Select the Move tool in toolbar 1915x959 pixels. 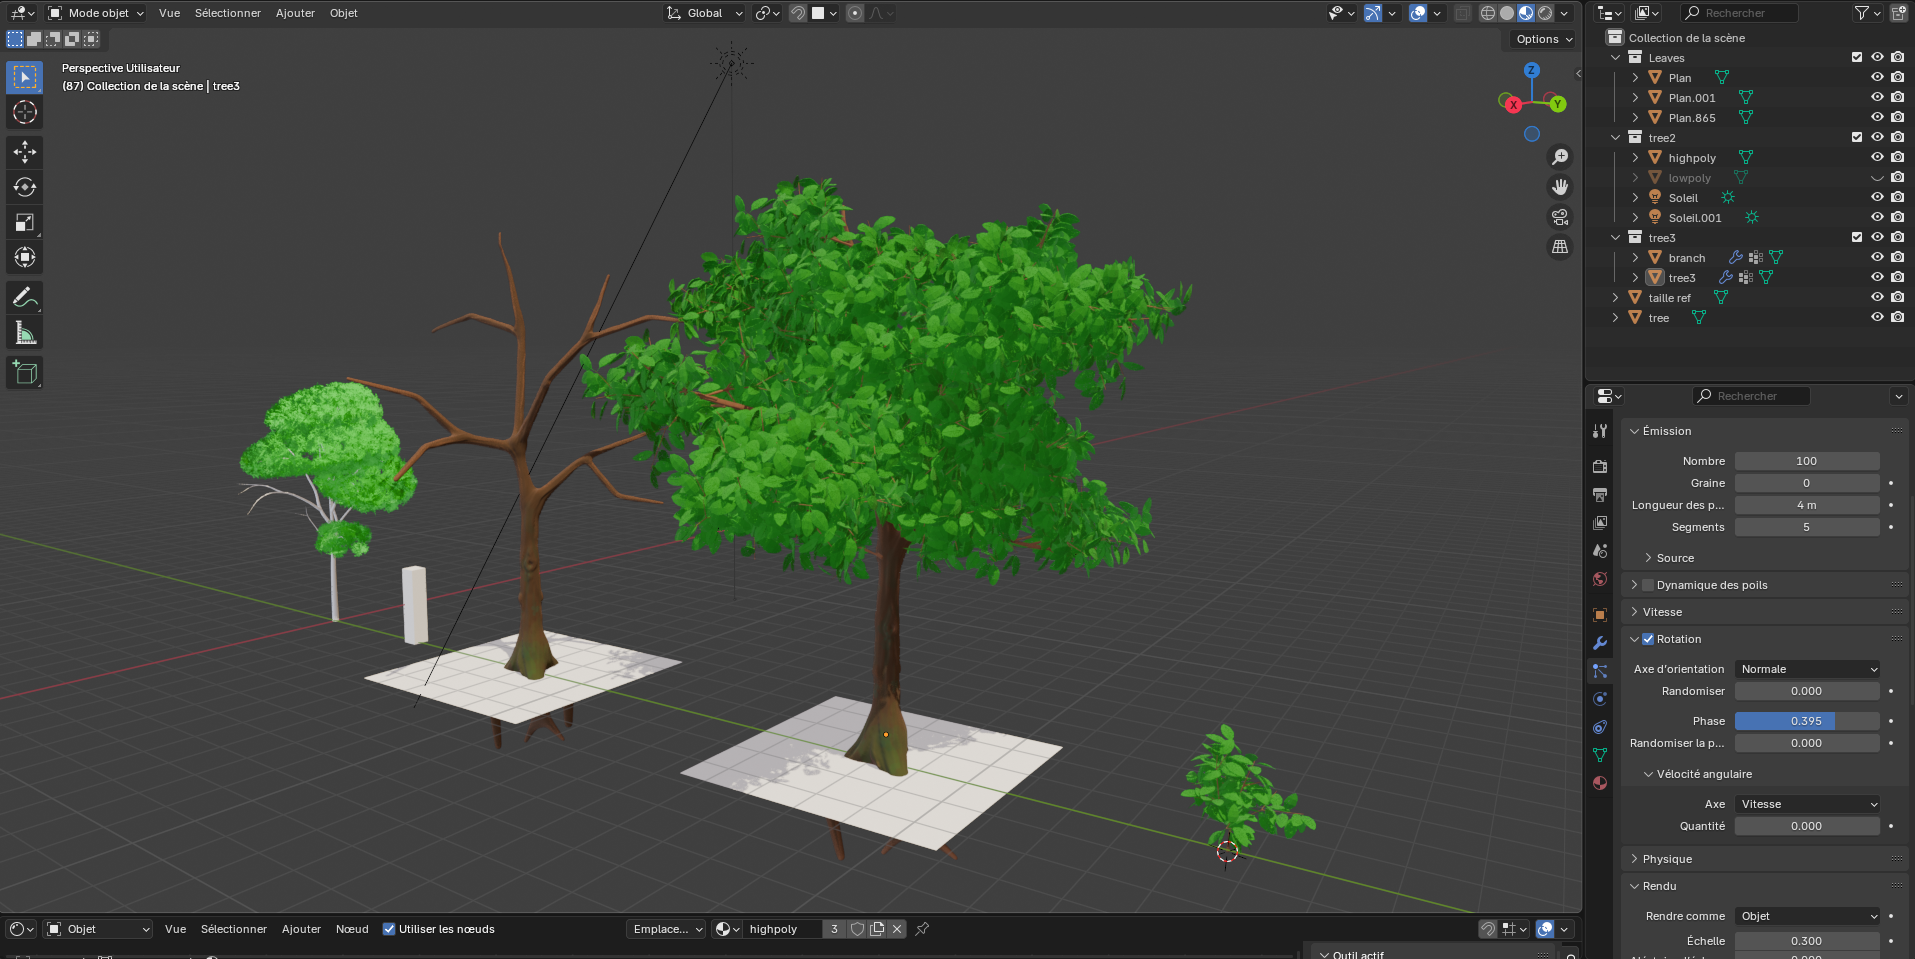tap(25, 152)
